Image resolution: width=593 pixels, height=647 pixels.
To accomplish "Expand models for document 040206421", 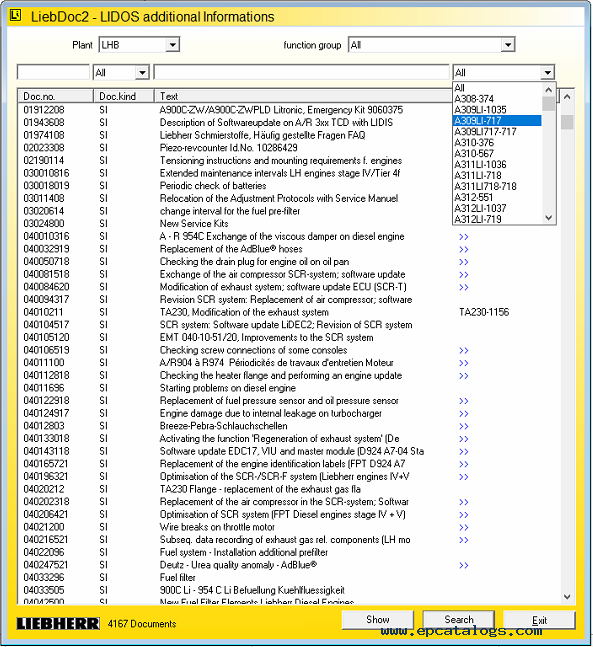I will pyautogui.click(x=464, y=515).
